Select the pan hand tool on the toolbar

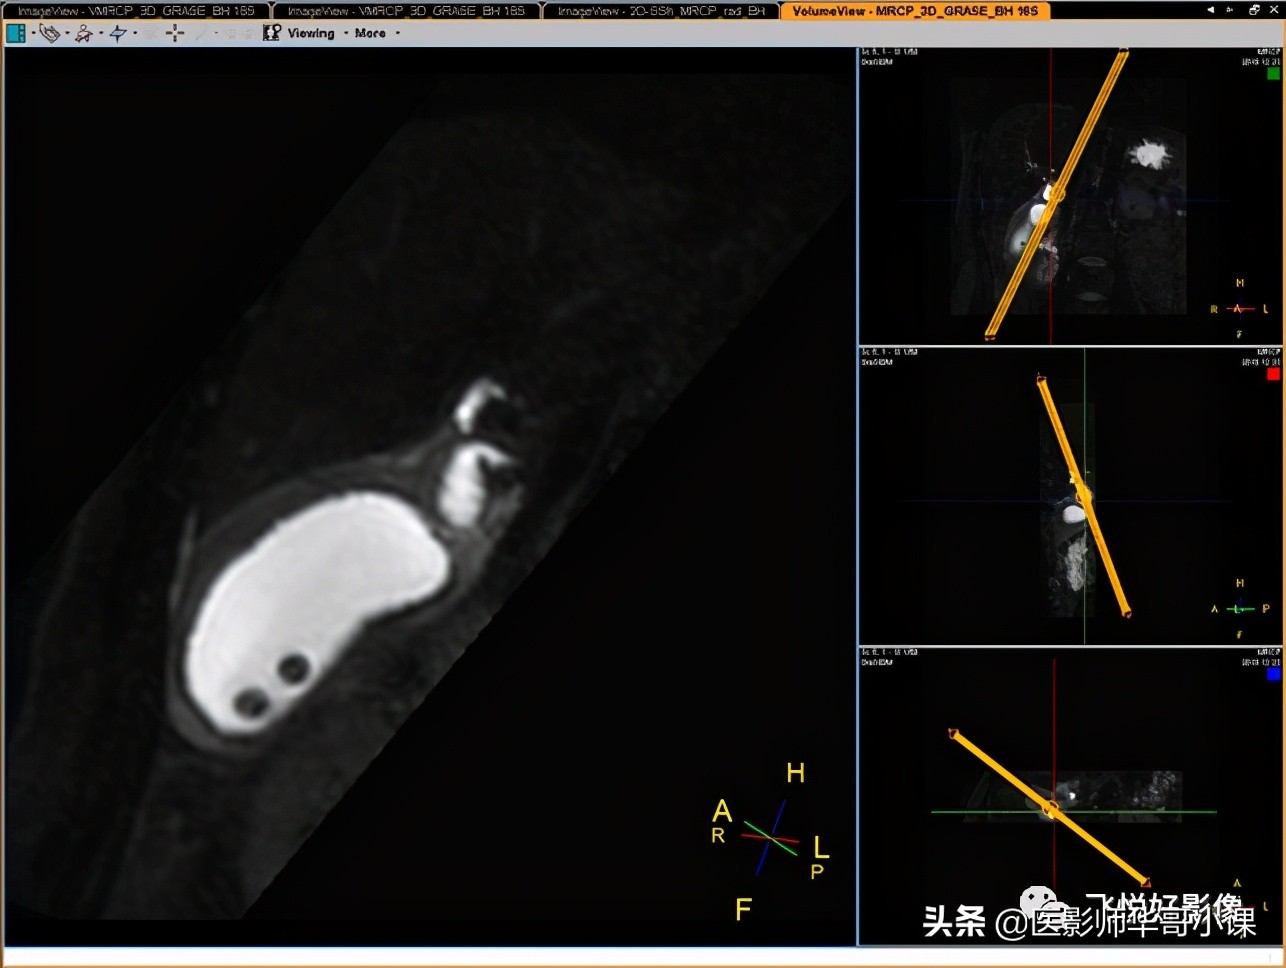pos(50,33)
